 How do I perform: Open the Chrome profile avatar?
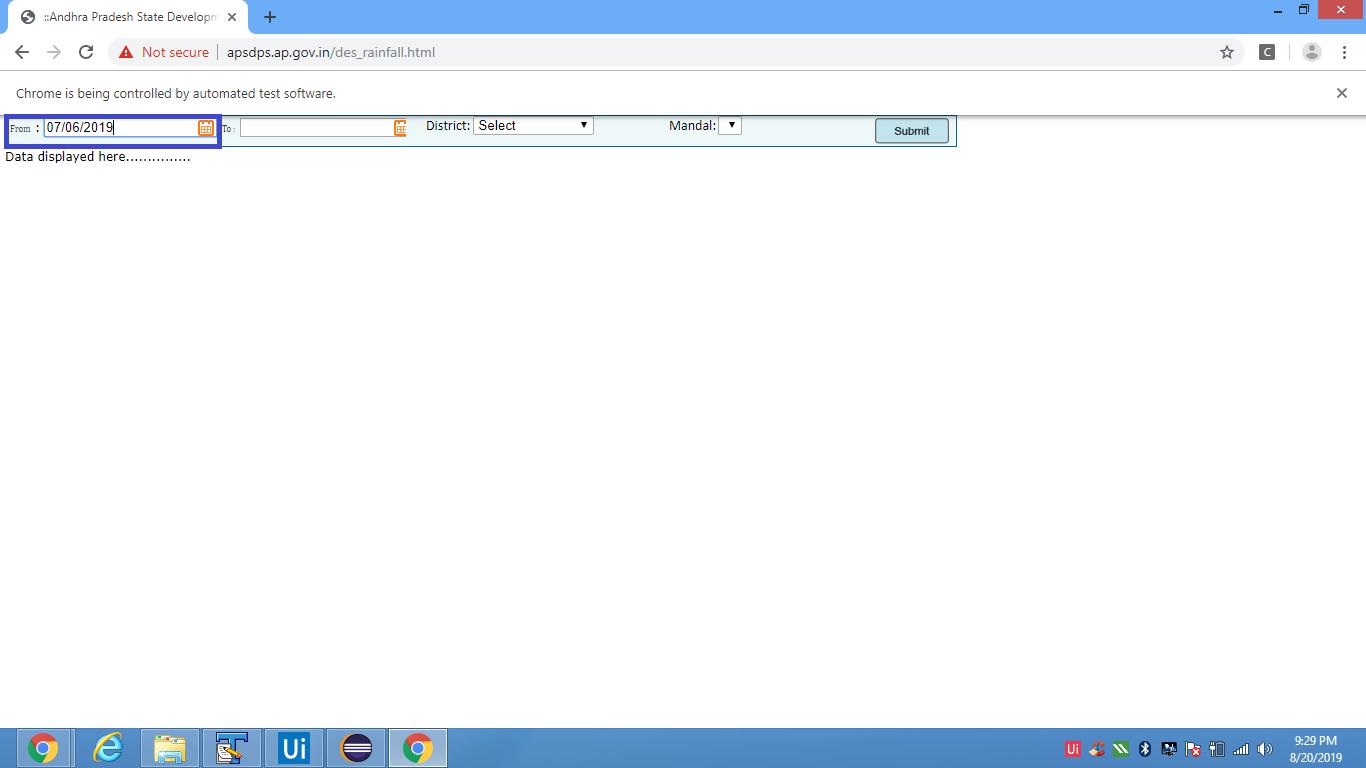coord(1312,52)
